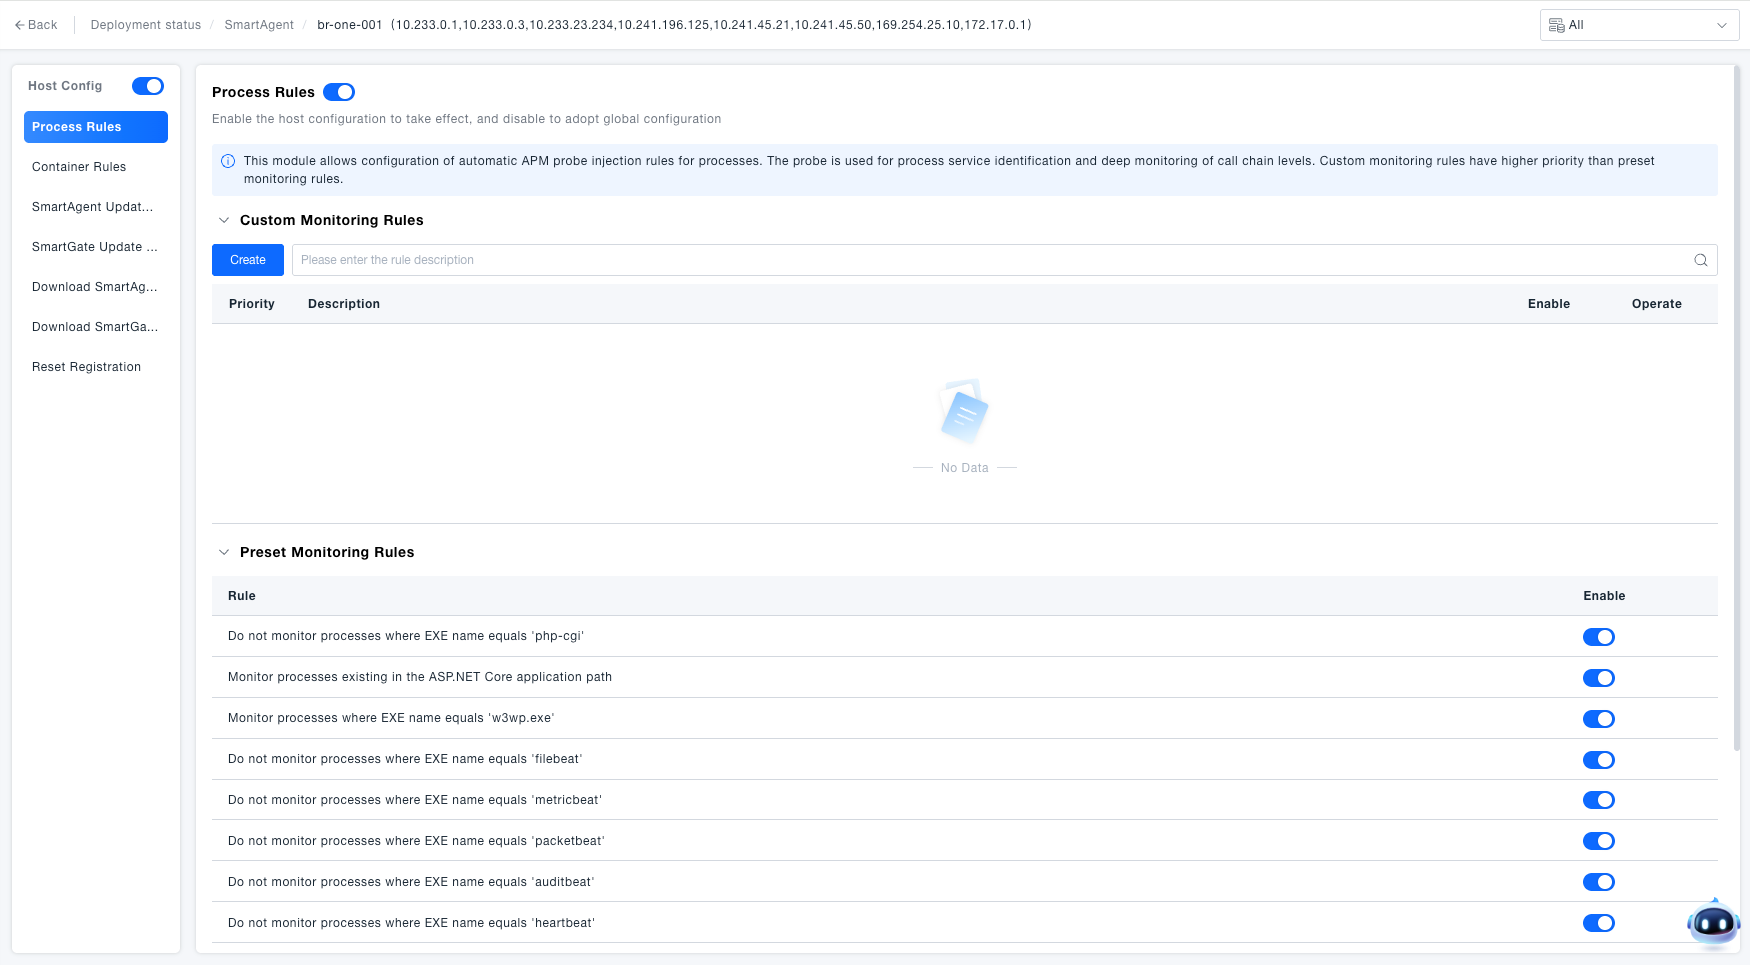Toggle the 'packetbeat' preset rule switch
The image size is (1750, 965).
1599,841
